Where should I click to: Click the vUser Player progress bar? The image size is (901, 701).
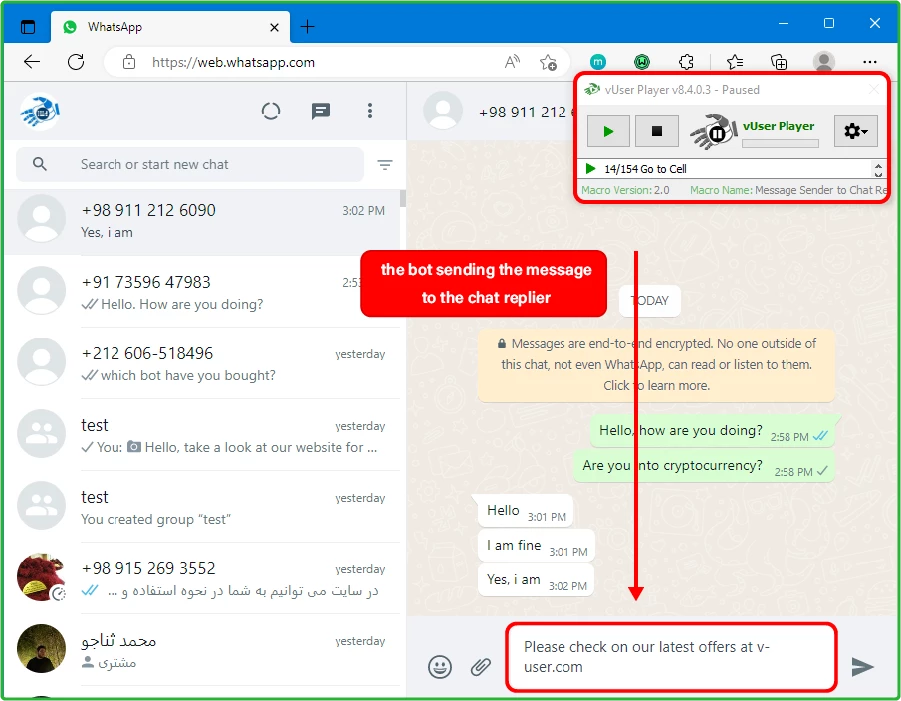pos(780,144)
